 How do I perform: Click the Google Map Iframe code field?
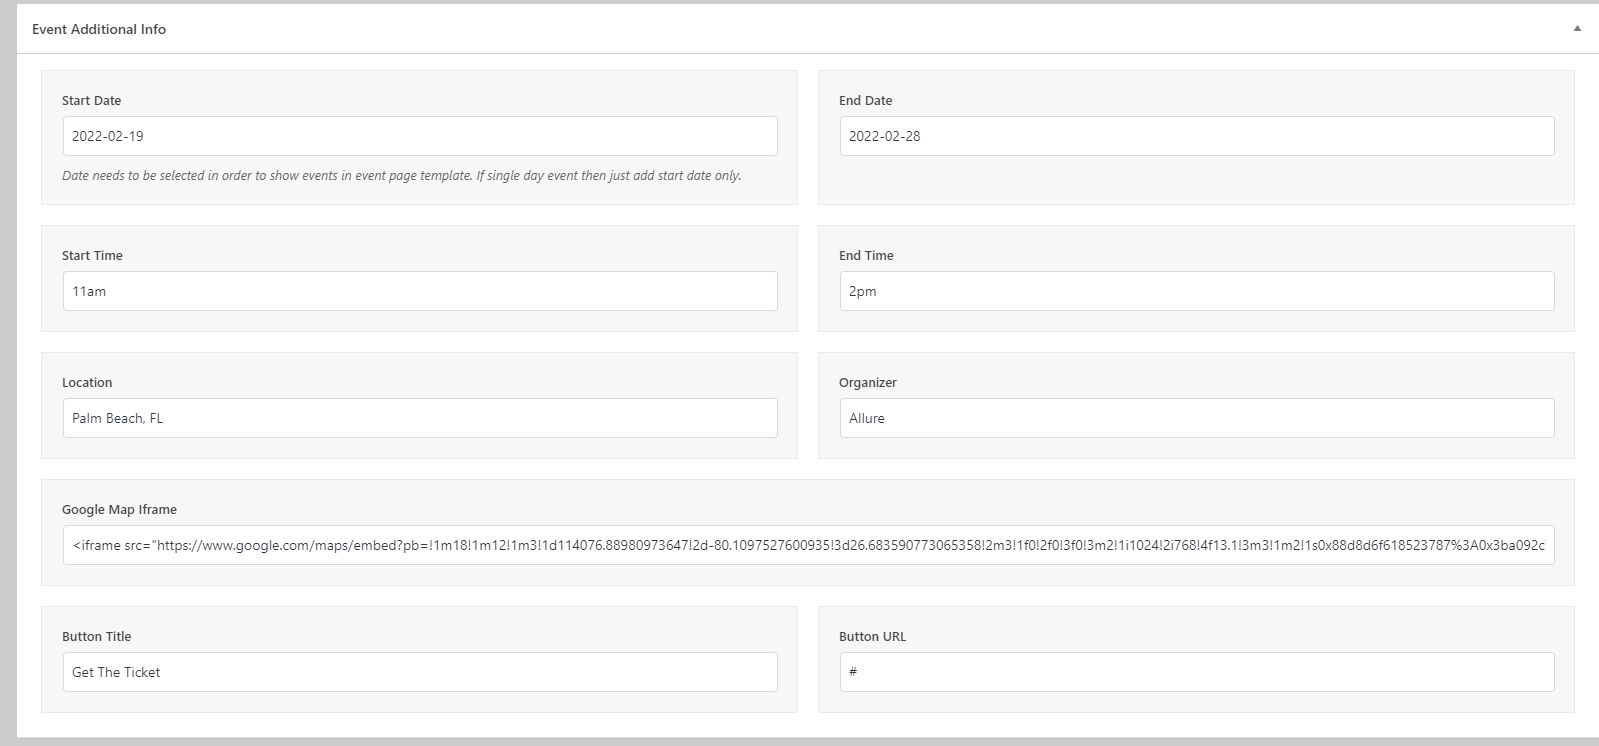[808, 545]
